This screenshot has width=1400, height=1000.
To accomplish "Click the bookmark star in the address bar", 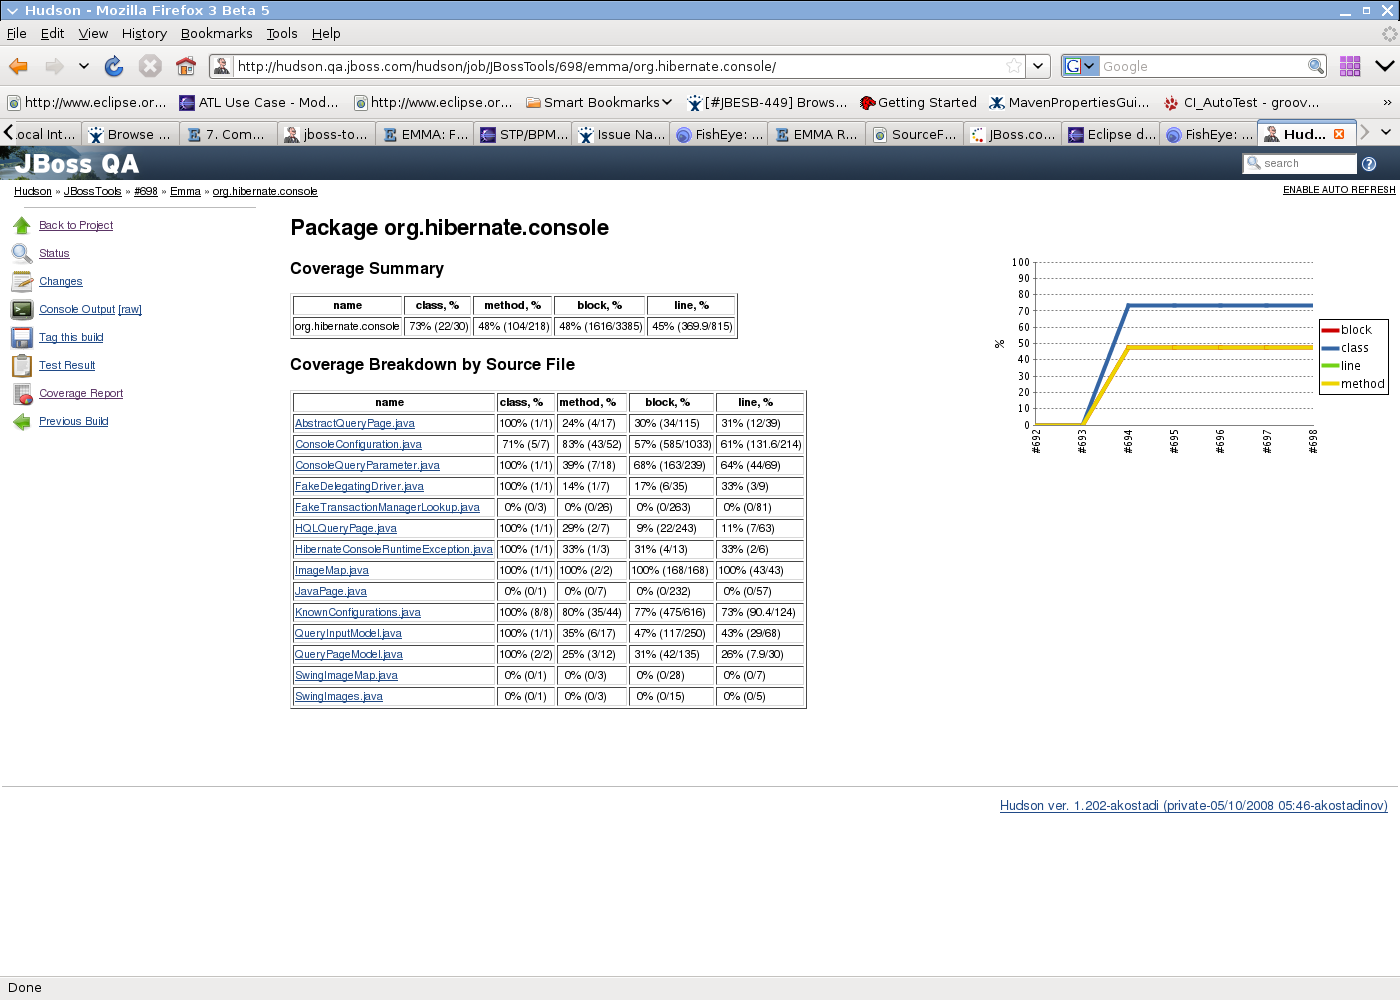I will pyautogui.click(x=1014, y=66).
